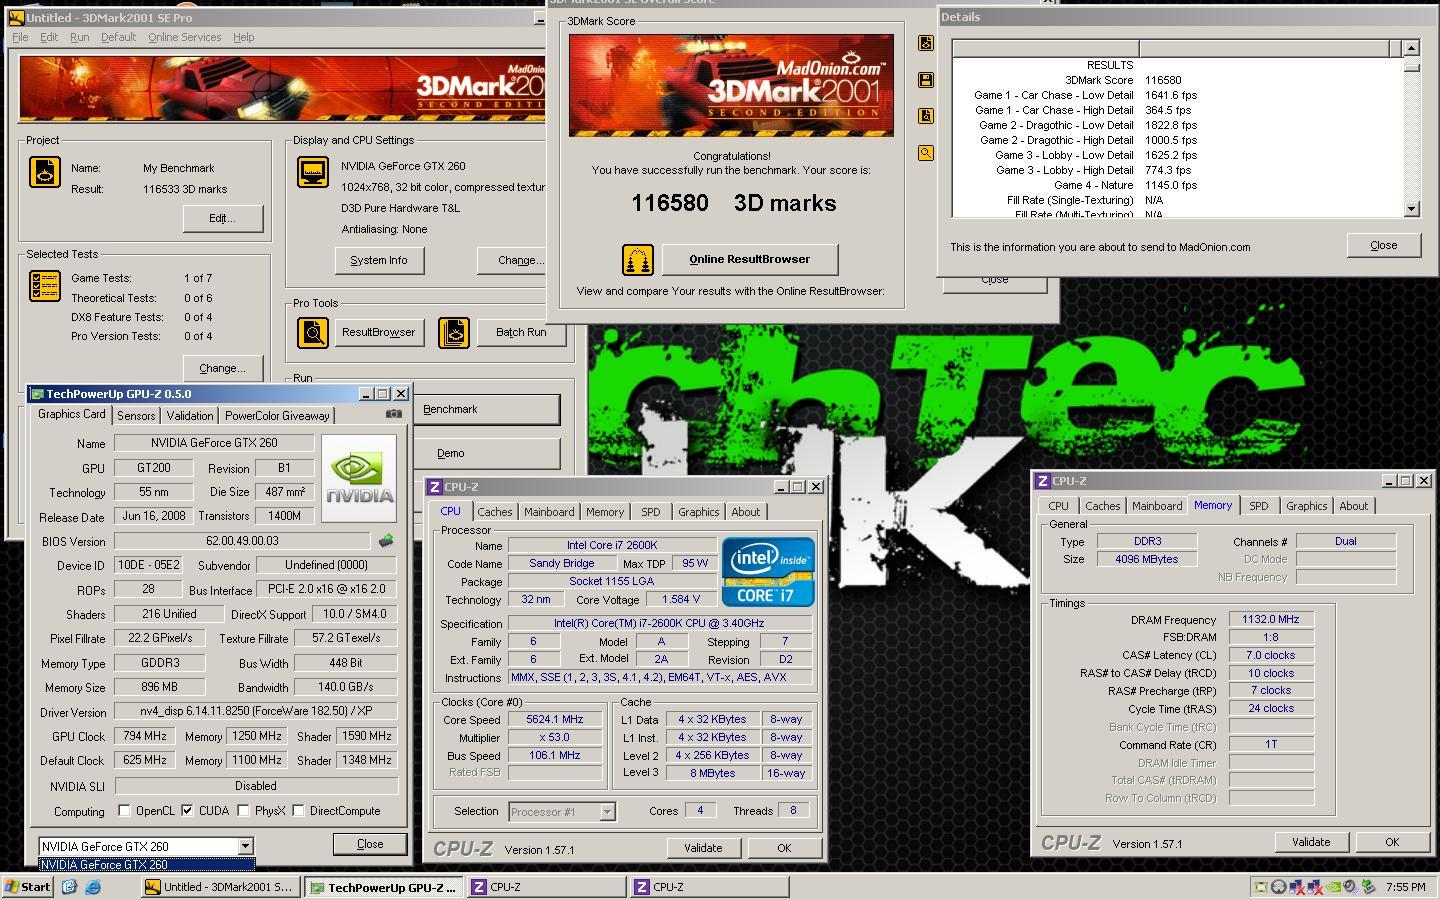Switch to Caches tab in CPU-Z CPU window
The image size is (1440, 900).
pos(494,512)
